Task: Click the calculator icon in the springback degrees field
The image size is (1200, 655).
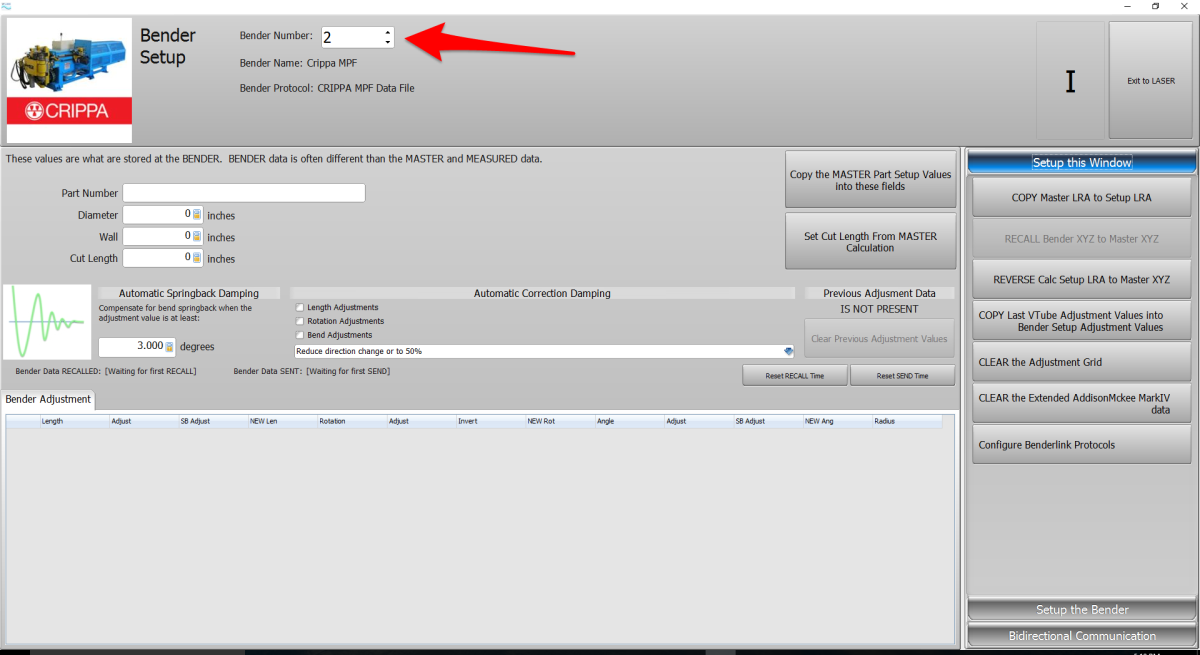Action: [169, 347]
